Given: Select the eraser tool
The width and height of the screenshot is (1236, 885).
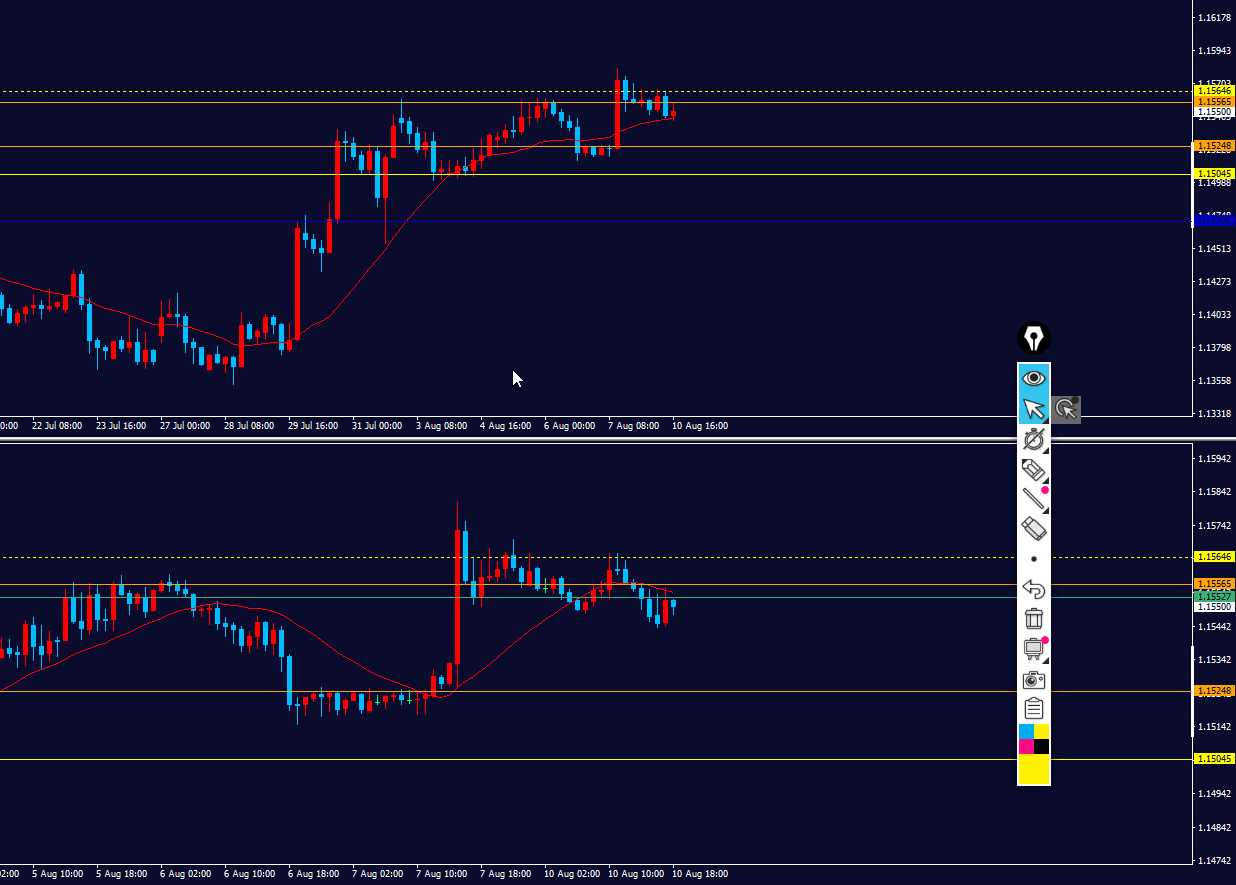Looking at the screenshot, I should pos(1034,529).
